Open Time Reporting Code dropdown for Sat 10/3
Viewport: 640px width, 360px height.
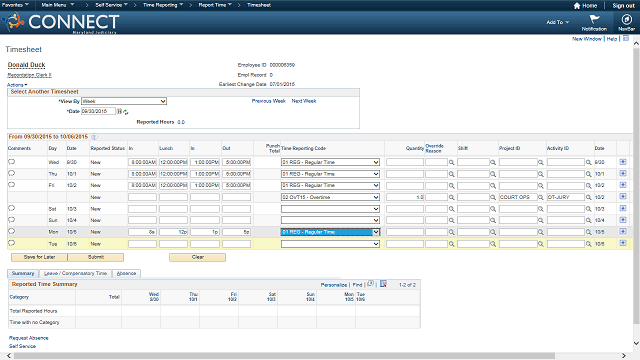[330, 209]
